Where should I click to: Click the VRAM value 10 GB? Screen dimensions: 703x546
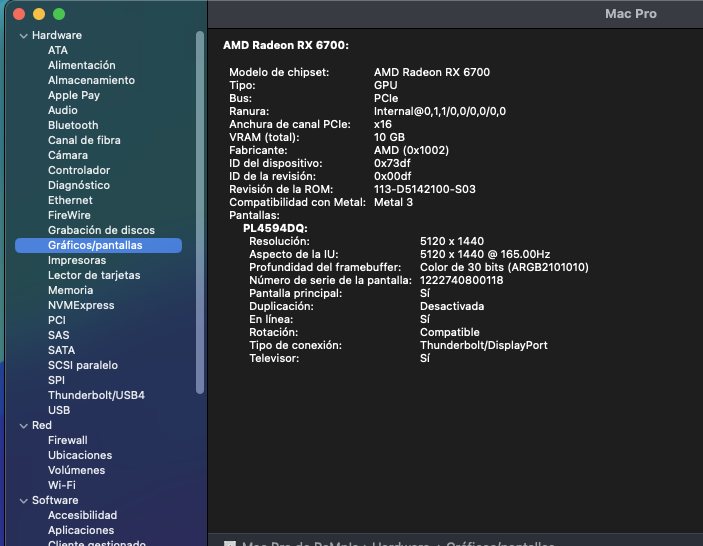coord(389,137)
